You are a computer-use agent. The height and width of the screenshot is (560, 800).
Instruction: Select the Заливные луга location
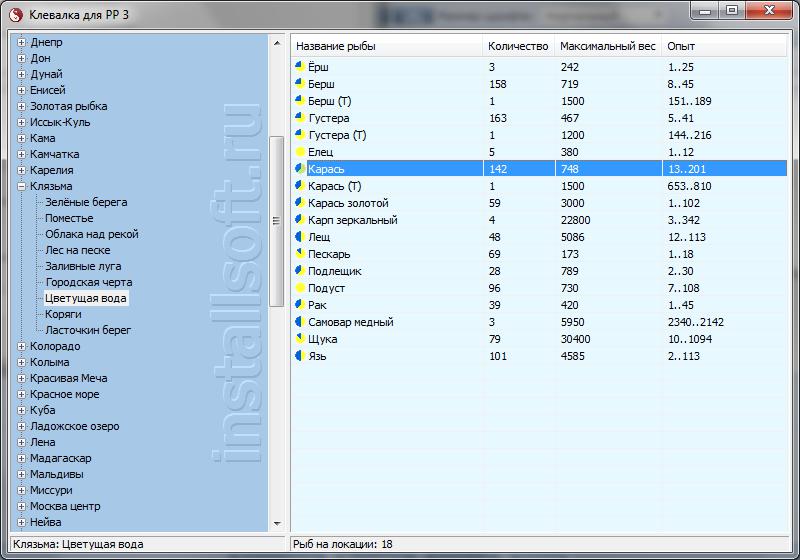(83, 266)
